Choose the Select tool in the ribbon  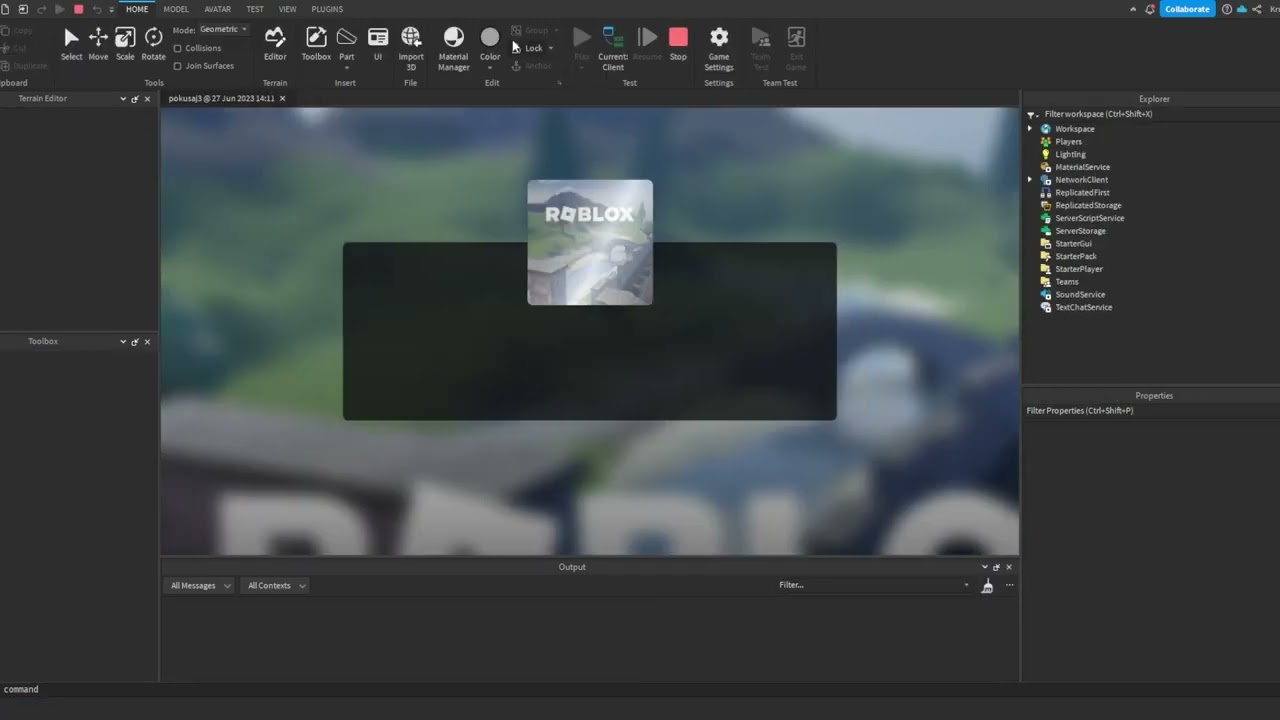(71, 44)
